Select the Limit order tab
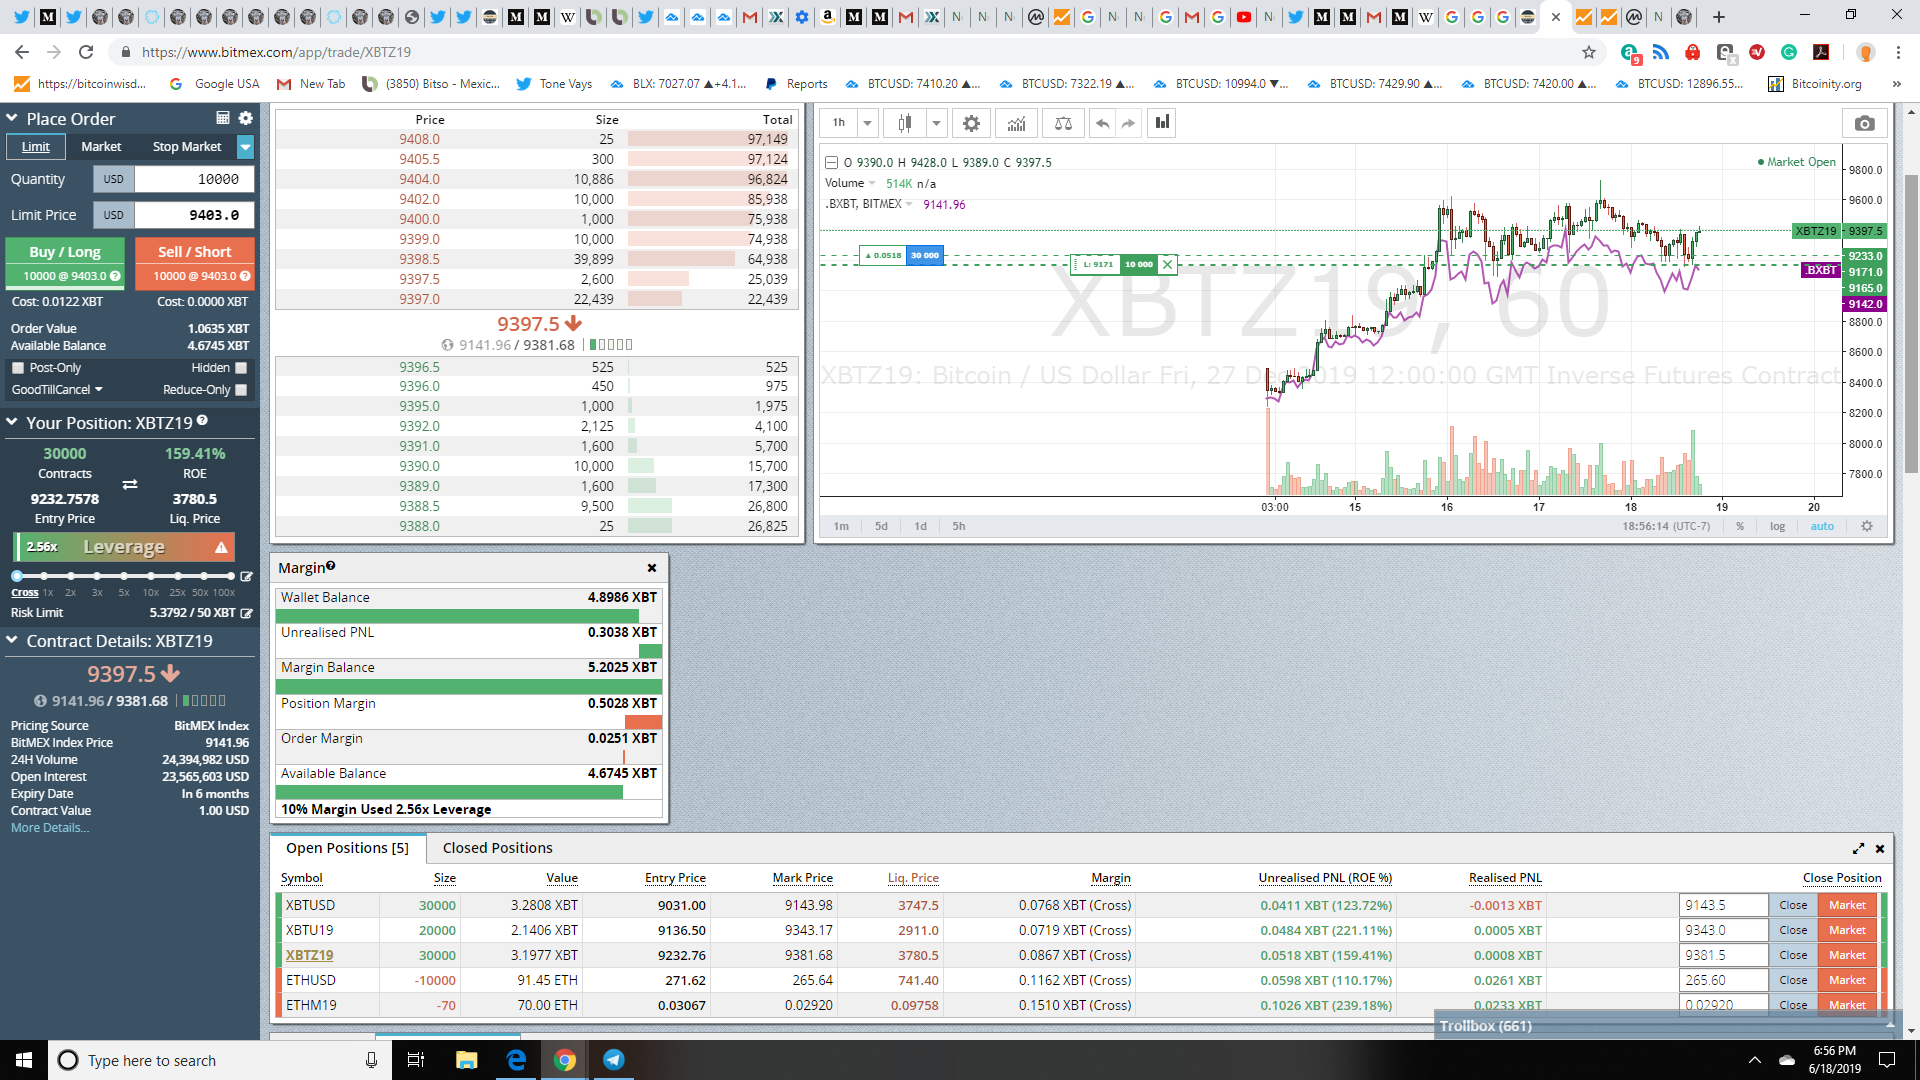 (x=36, y=147)
